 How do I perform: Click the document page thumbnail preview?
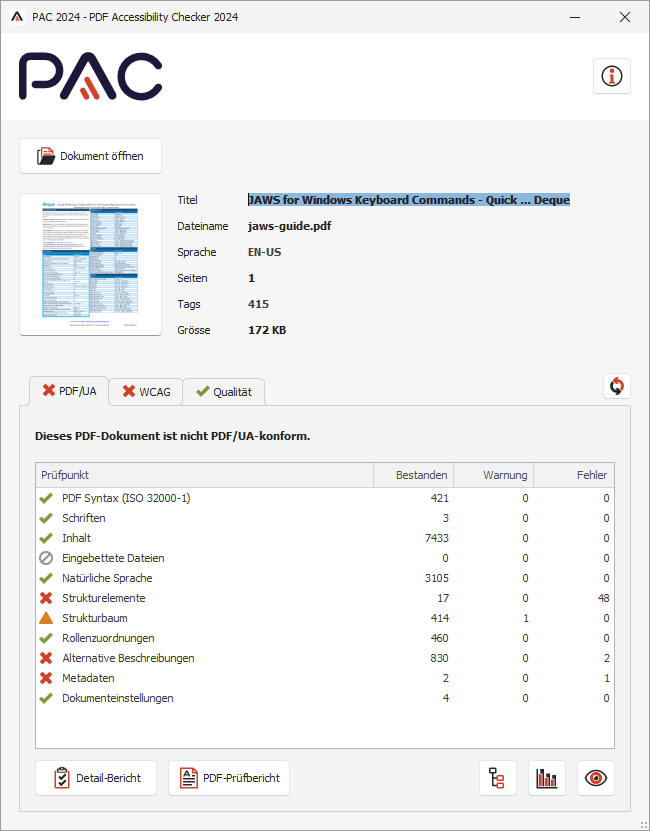pos(91,265)
